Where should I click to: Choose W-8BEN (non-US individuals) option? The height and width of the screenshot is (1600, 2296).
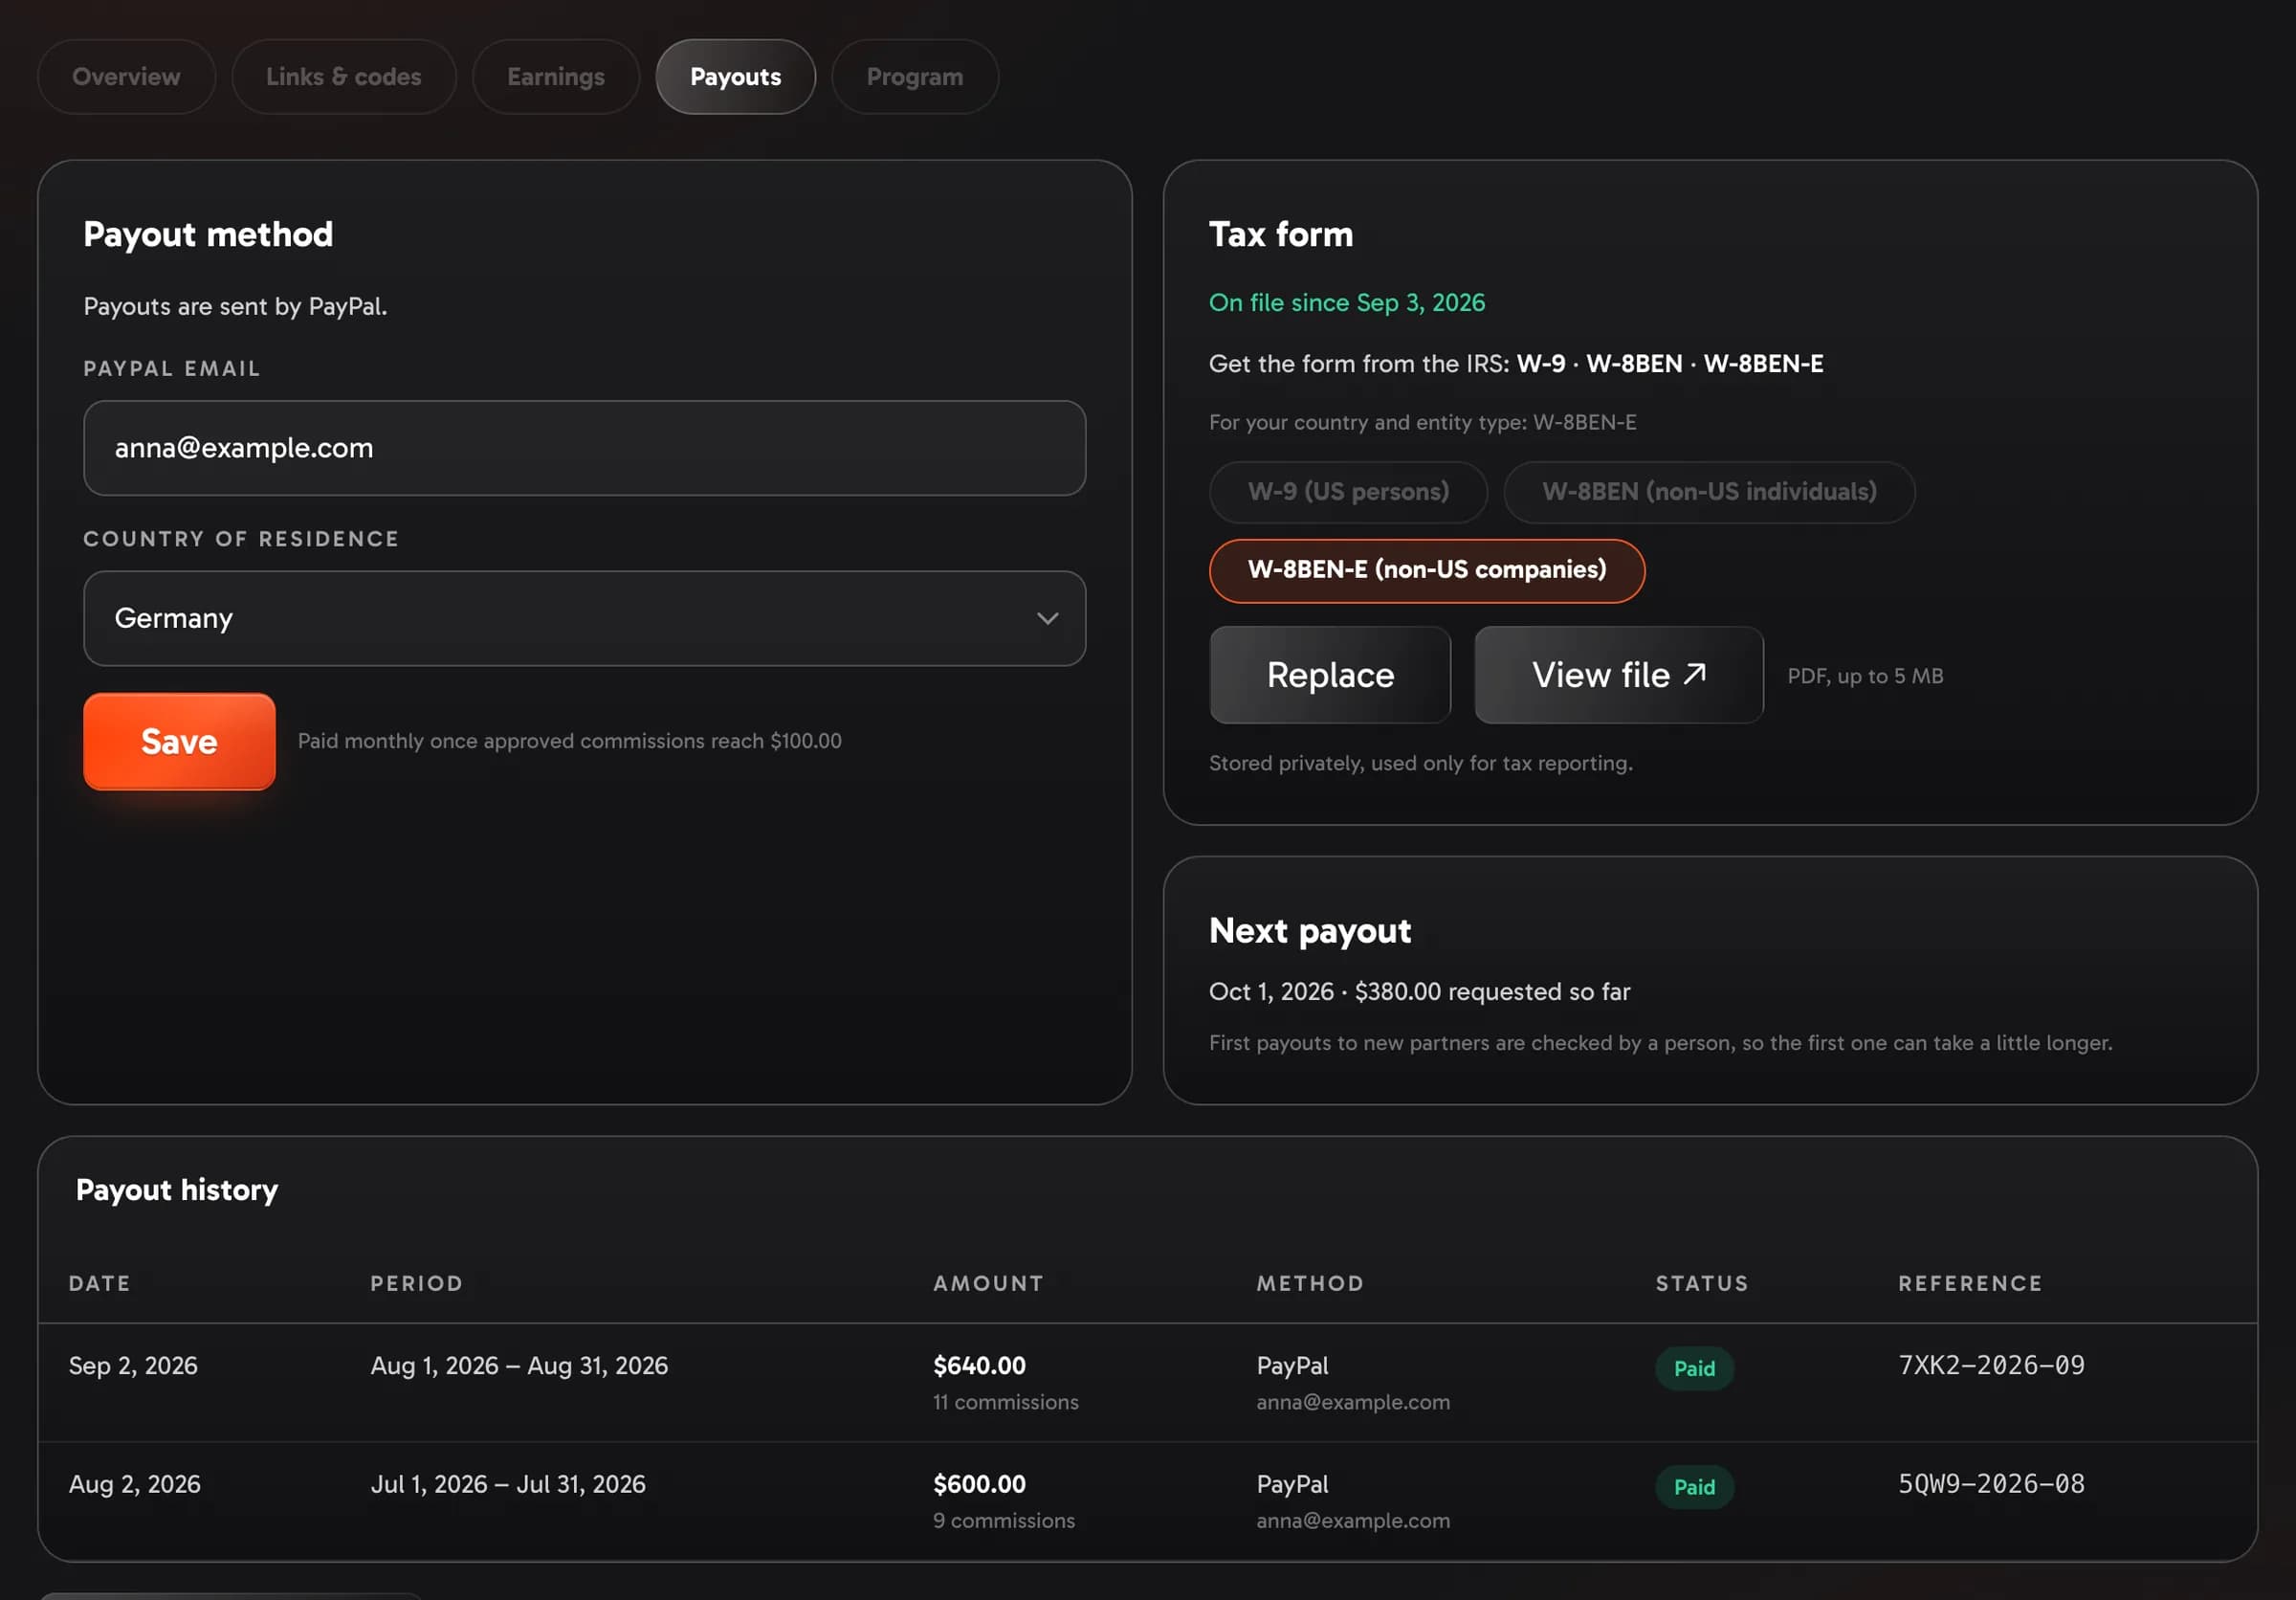1709,492
